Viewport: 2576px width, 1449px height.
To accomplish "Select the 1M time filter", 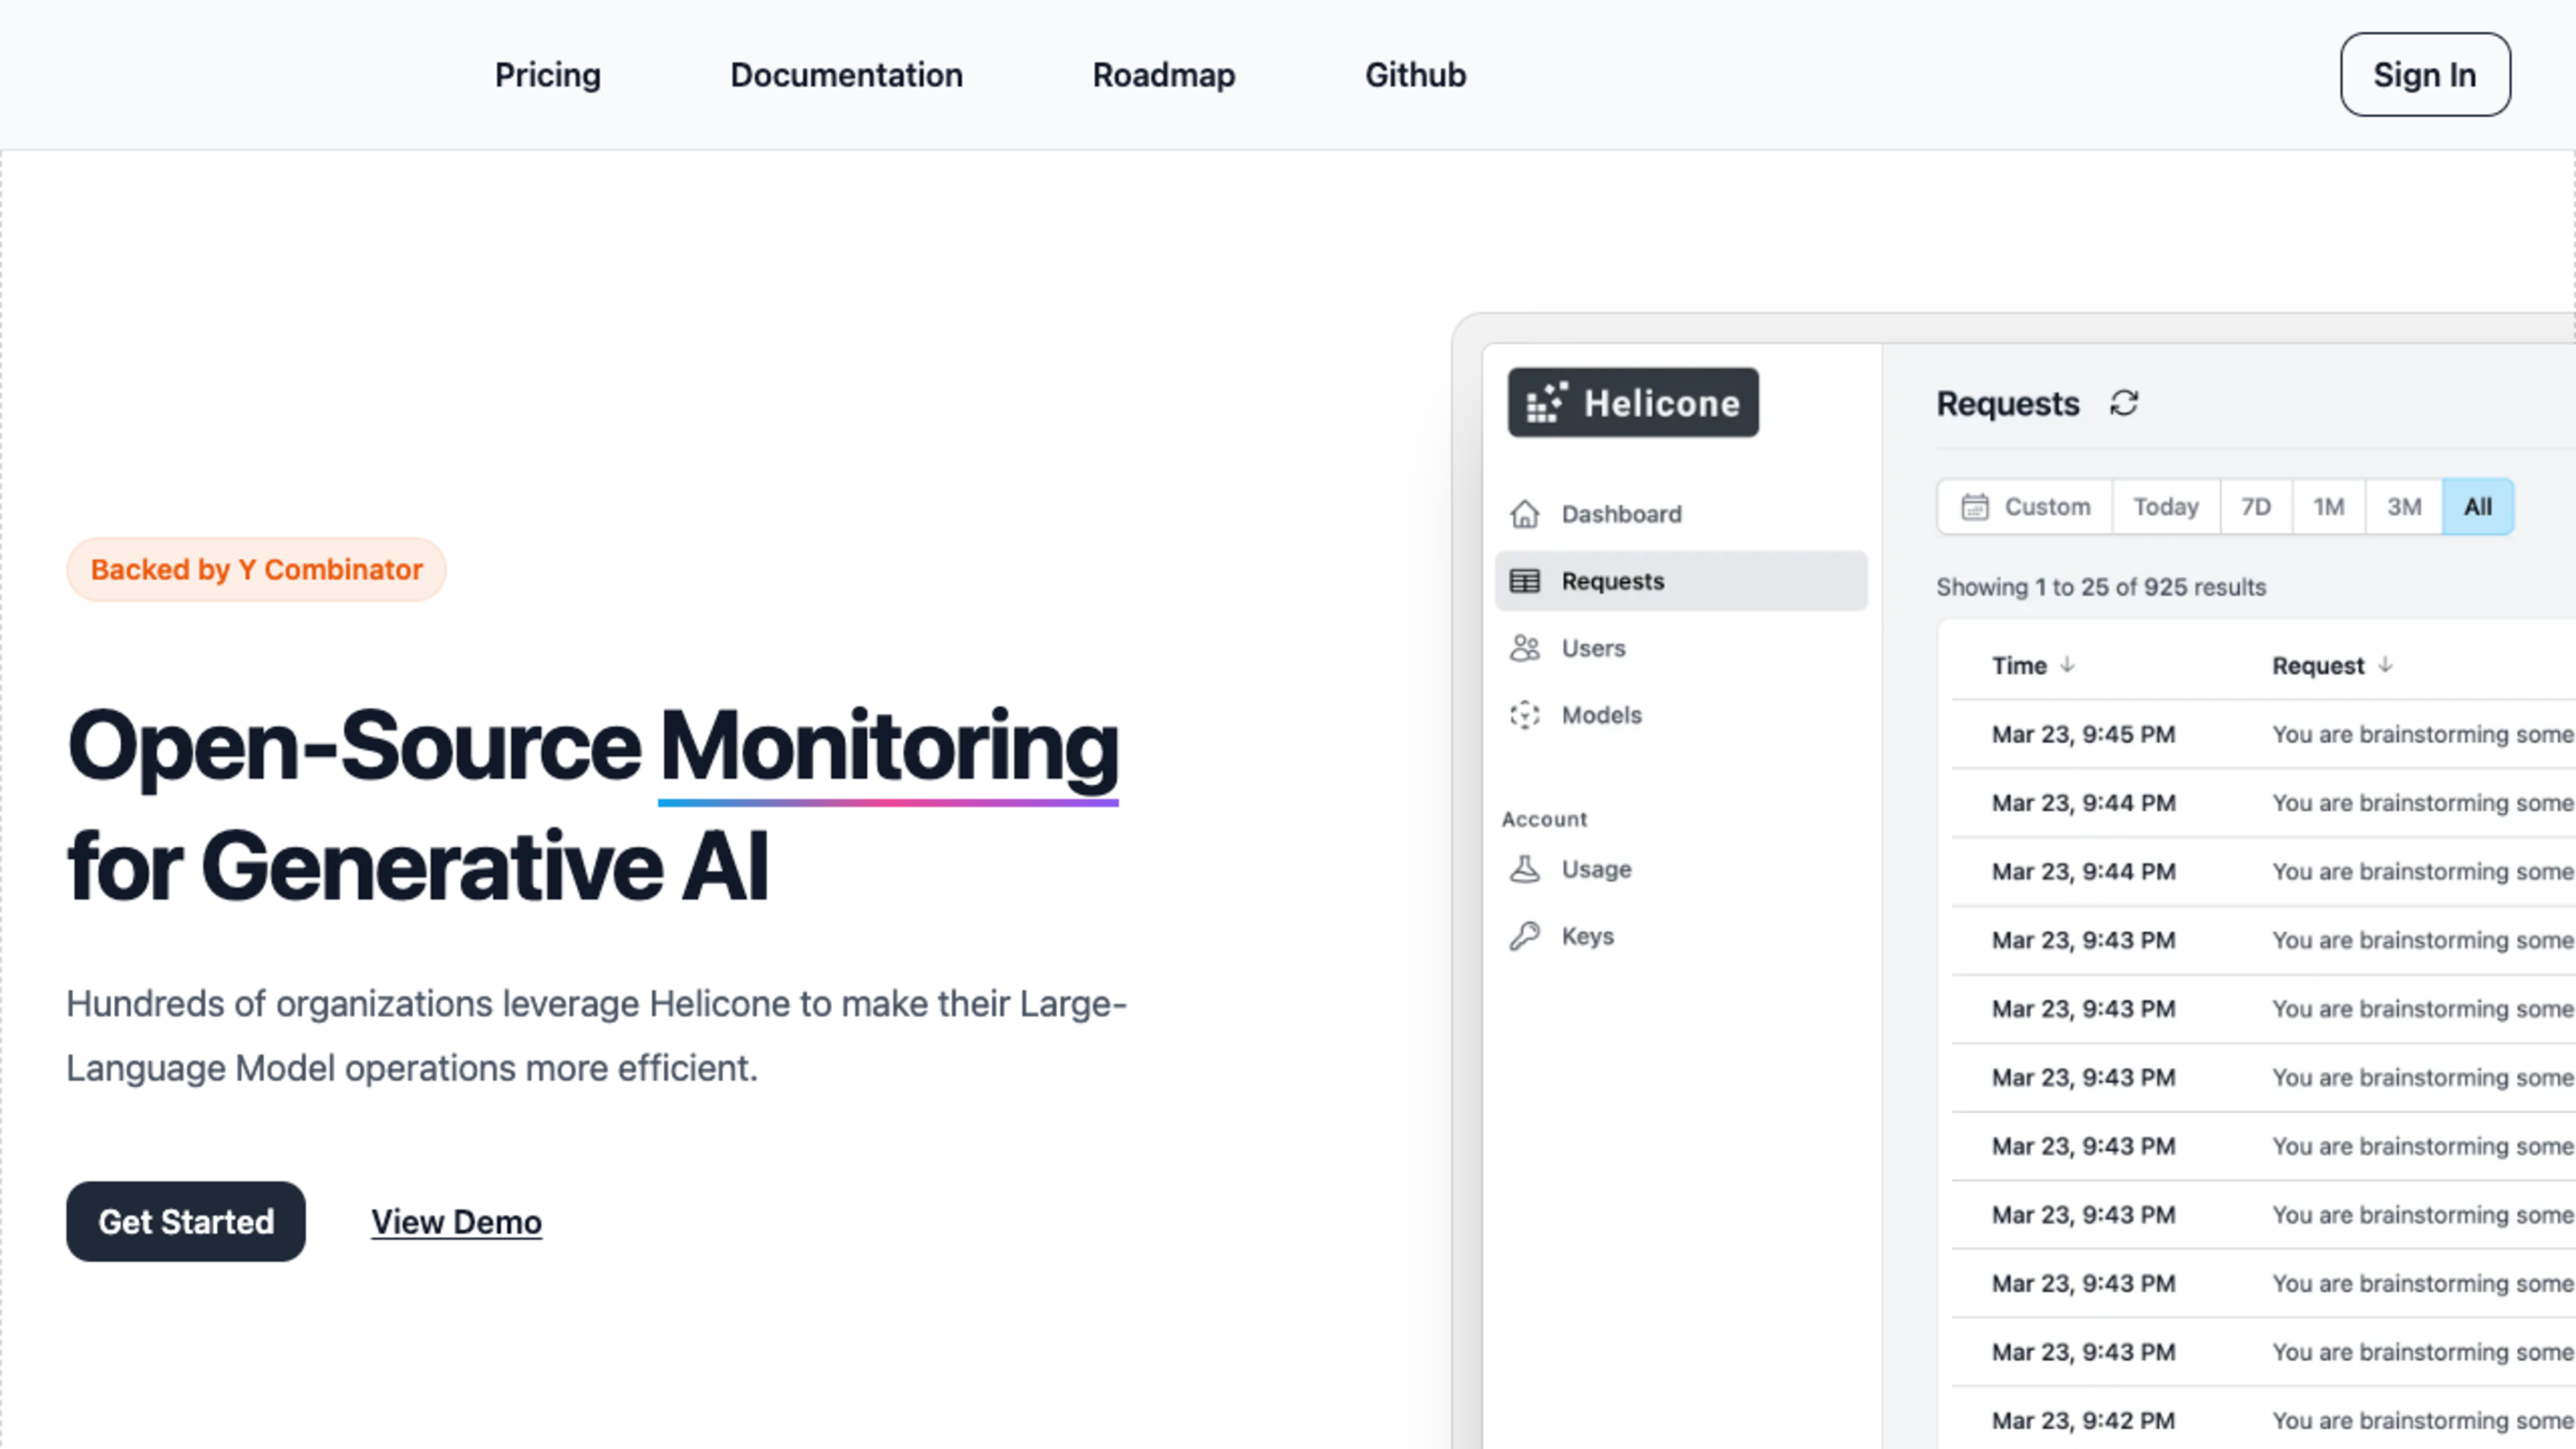I will [2328, 507].
